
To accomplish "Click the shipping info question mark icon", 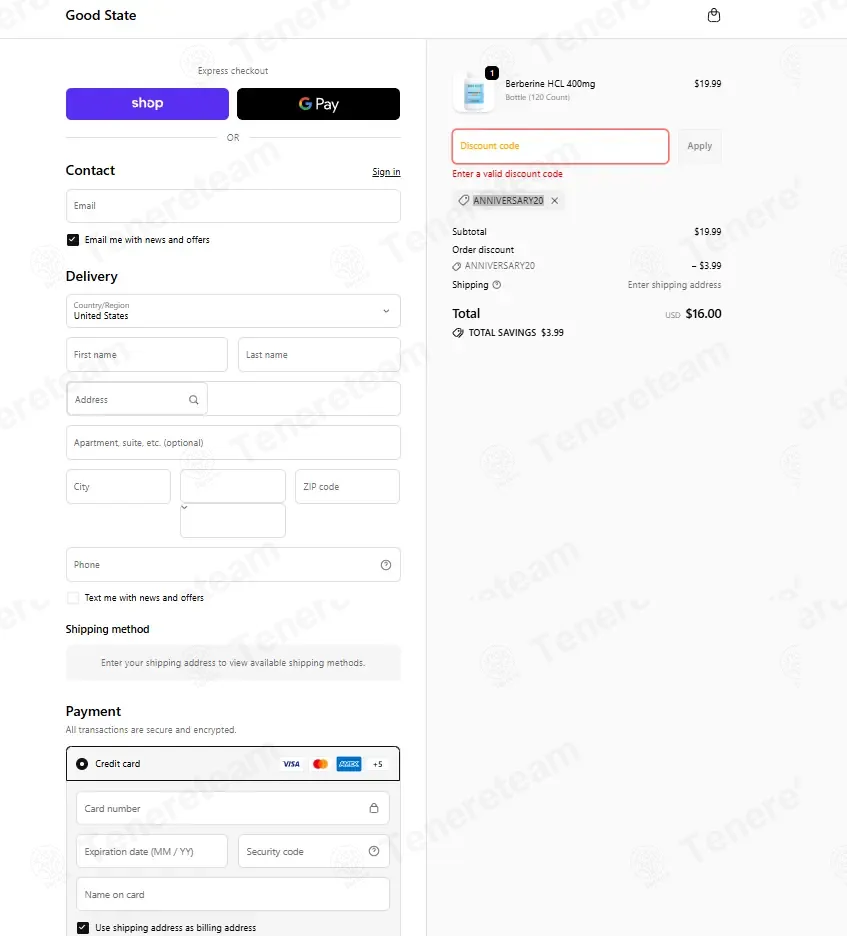I will pyautogui.click(x=497, y=285).
